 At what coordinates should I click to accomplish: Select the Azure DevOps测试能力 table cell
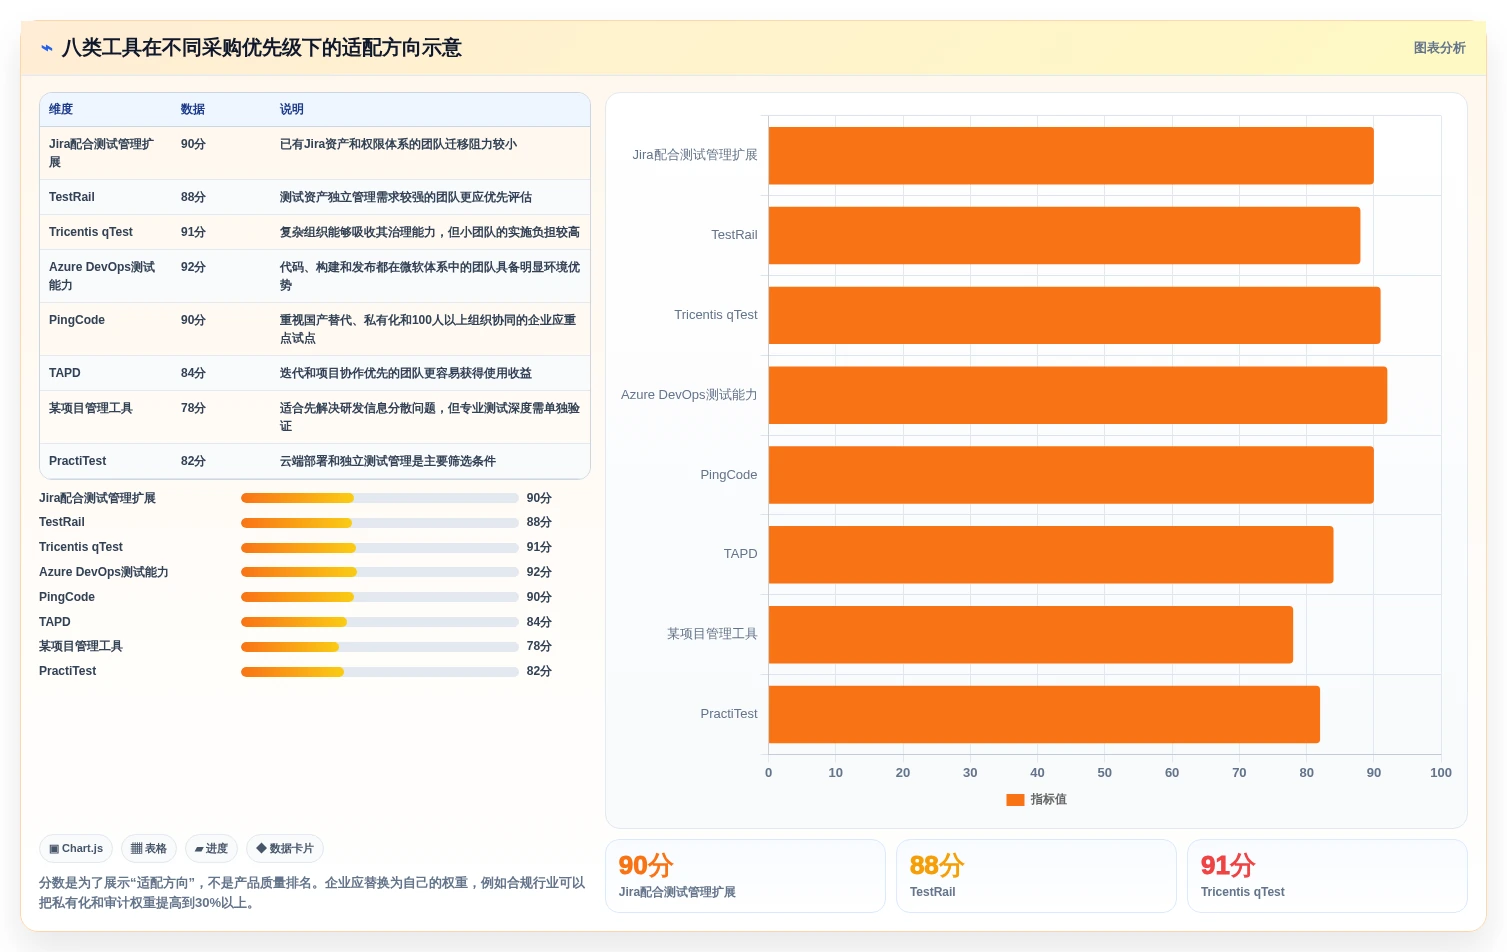coord(102,276)
